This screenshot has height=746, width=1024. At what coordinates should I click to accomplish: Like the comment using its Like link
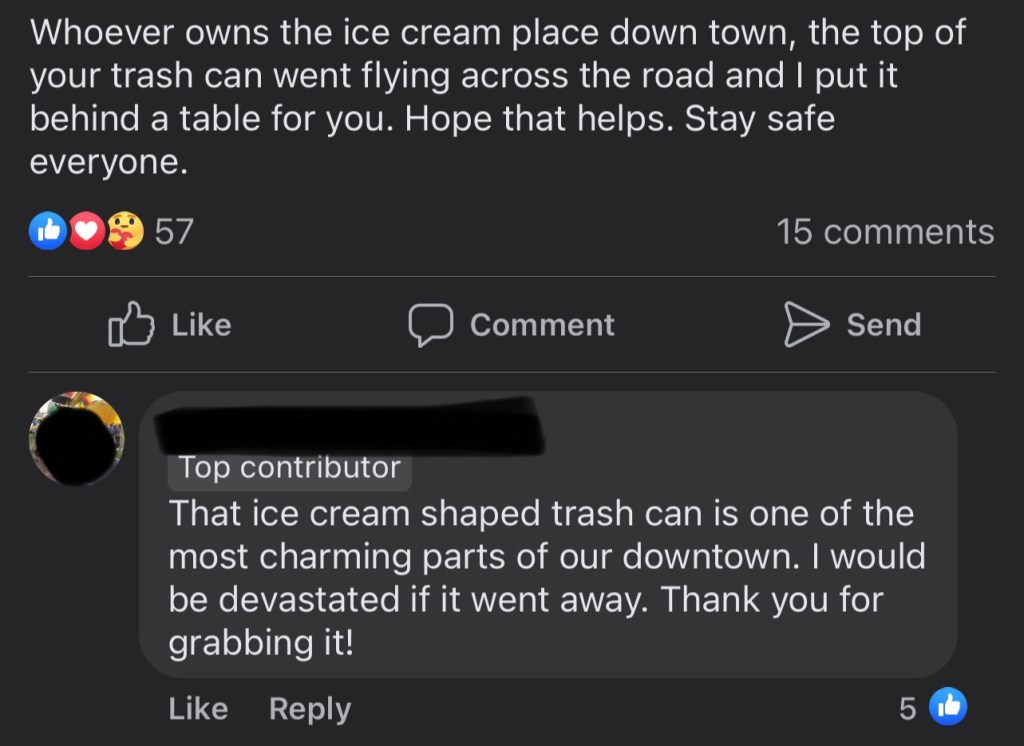pyautogui.click(x=198, y=709)
